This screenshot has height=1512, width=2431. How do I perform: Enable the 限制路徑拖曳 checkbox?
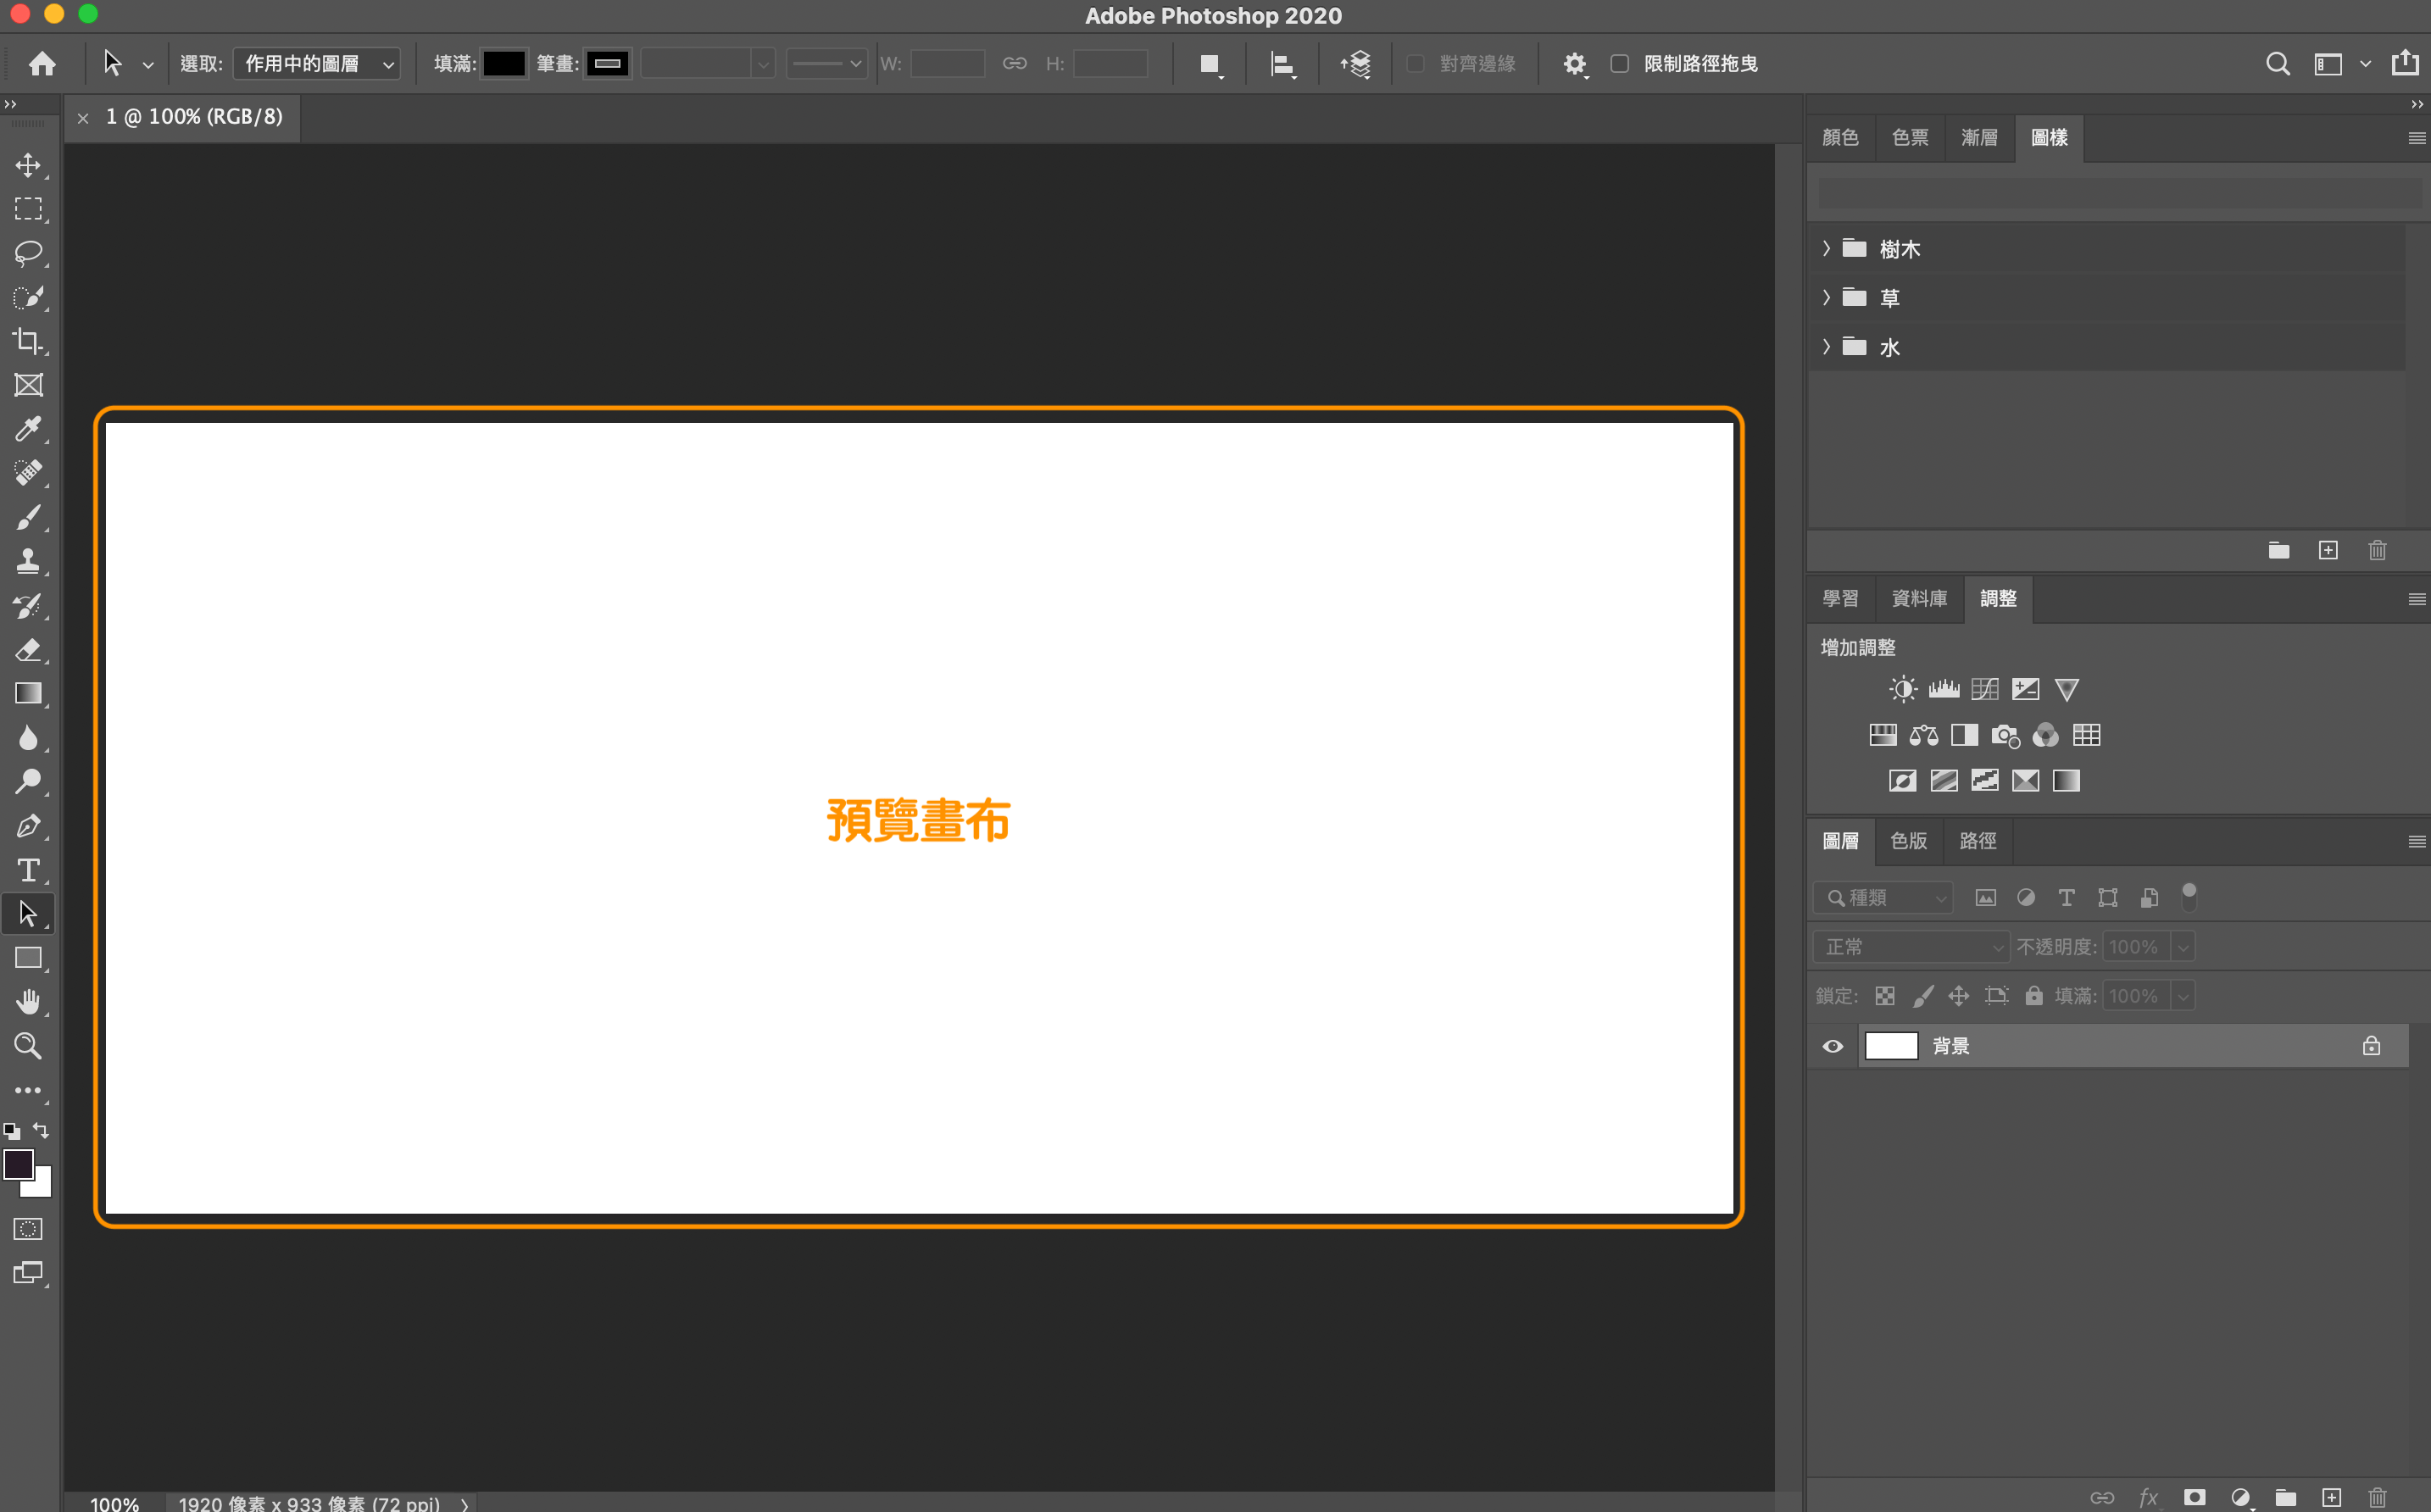[x=1620, y=63]
